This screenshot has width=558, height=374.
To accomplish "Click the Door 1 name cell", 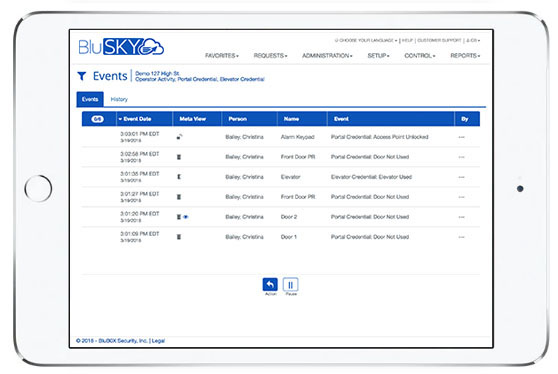I will coord(289,237).
